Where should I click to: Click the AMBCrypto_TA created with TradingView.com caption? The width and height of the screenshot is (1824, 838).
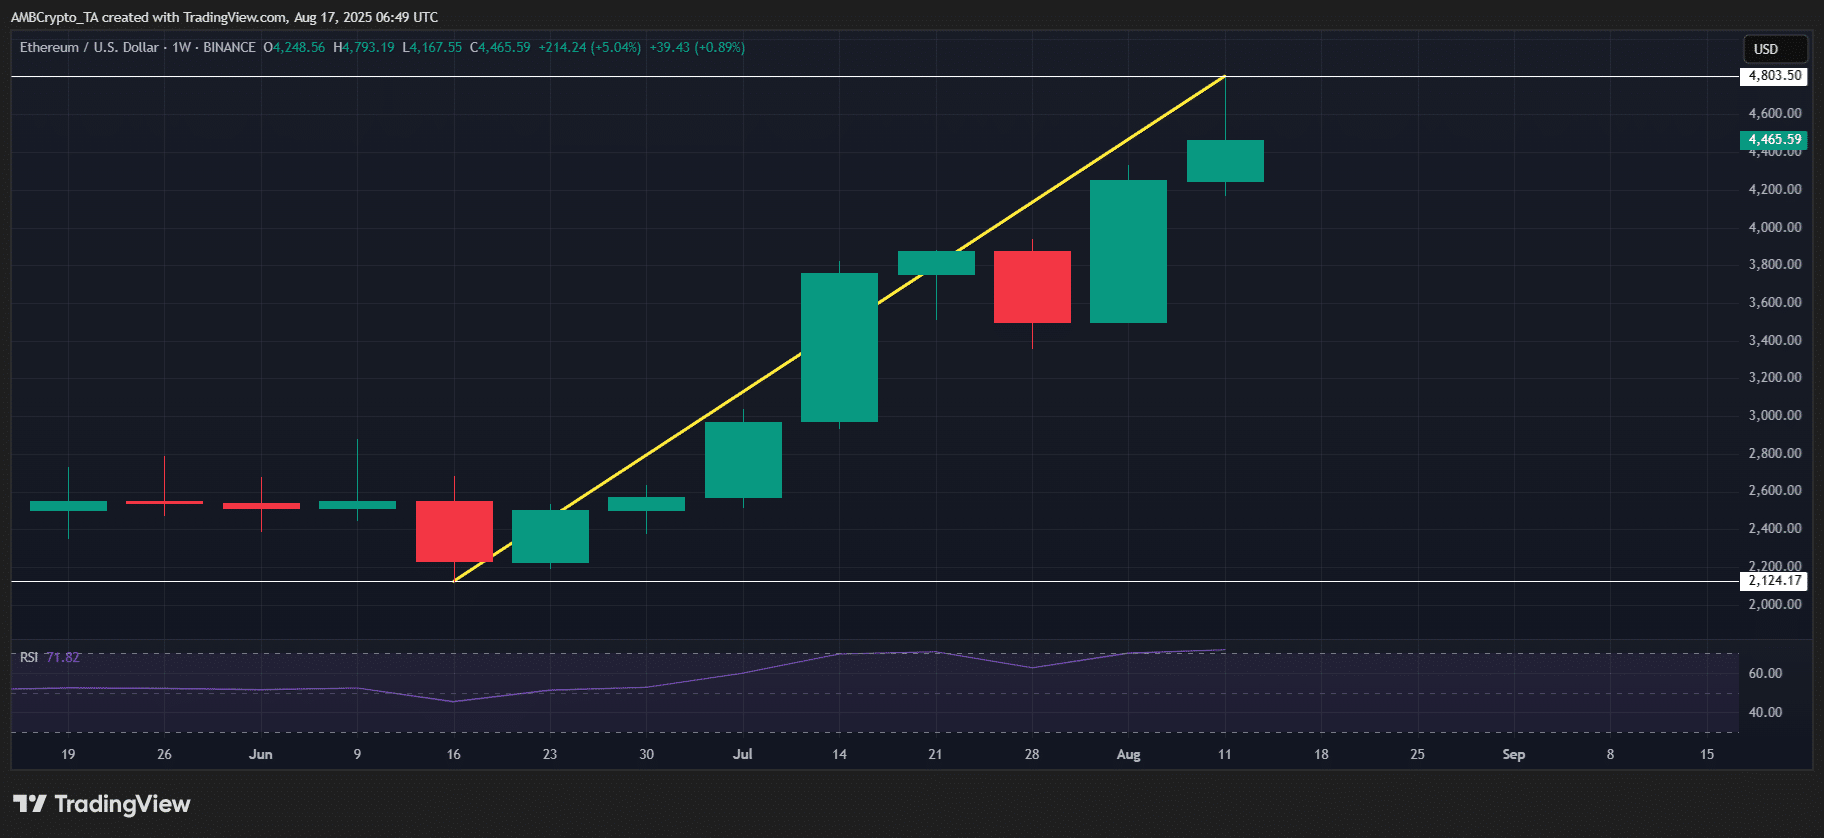click(224, 17)
